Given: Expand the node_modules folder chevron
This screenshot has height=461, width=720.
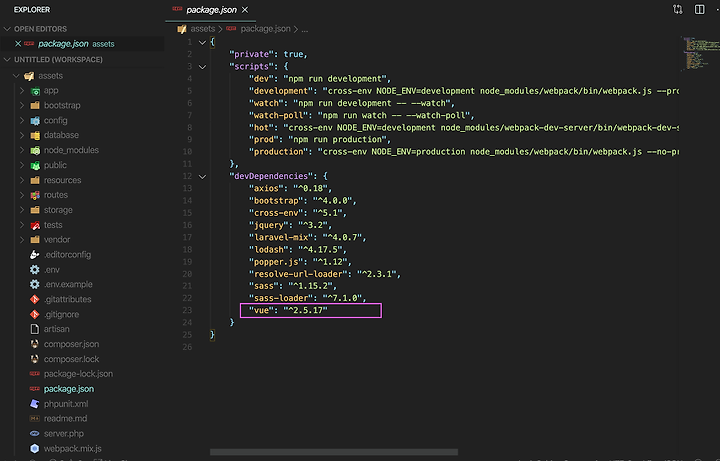Looking at the screenshot, I should pos(22,150).
